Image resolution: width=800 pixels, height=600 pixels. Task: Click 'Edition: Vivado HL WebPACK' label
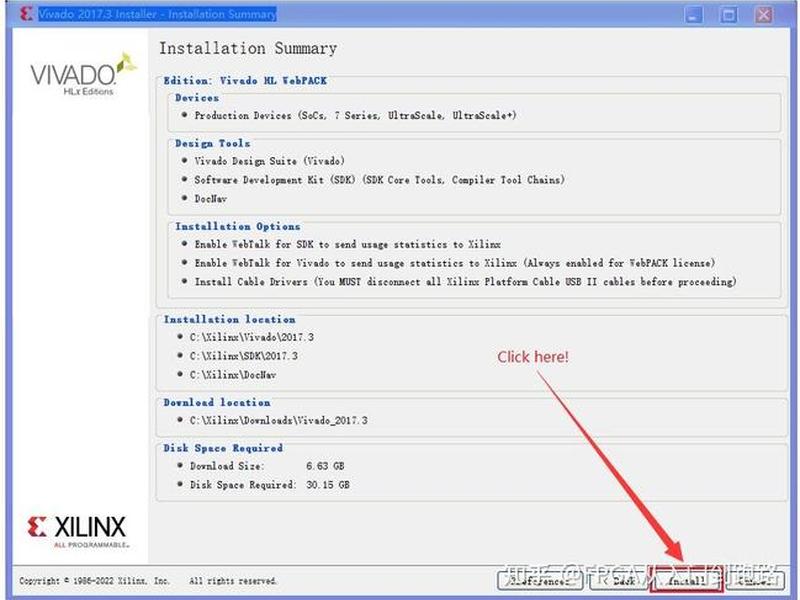point(245,81)
